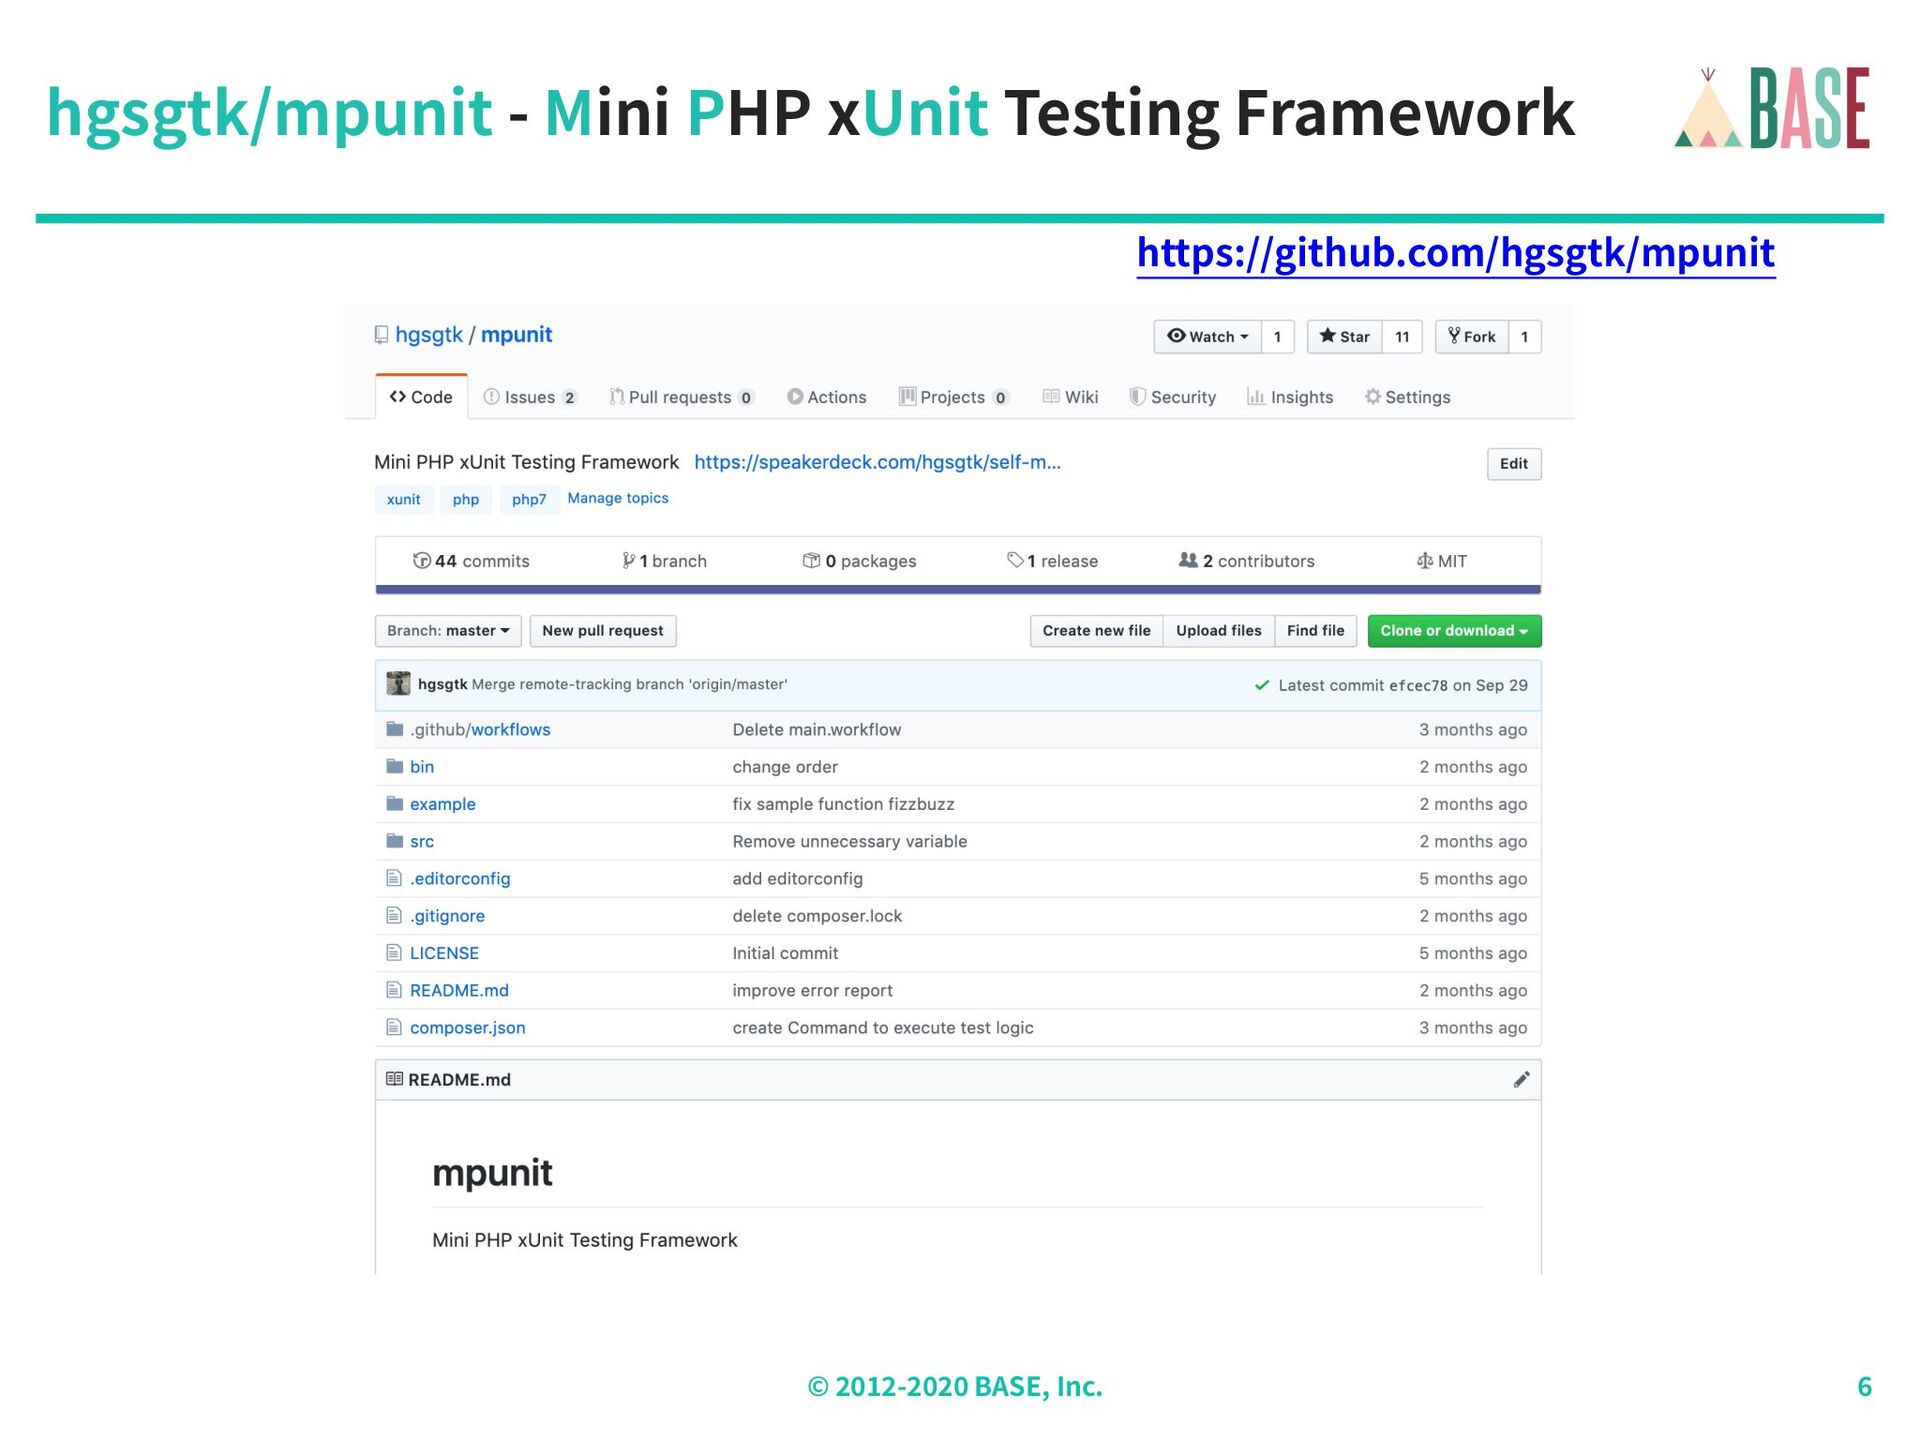Open the 'Merge remote-tracking branch' commit message
Screen dimensions: 1920x1440
click(x=629, y=685)
